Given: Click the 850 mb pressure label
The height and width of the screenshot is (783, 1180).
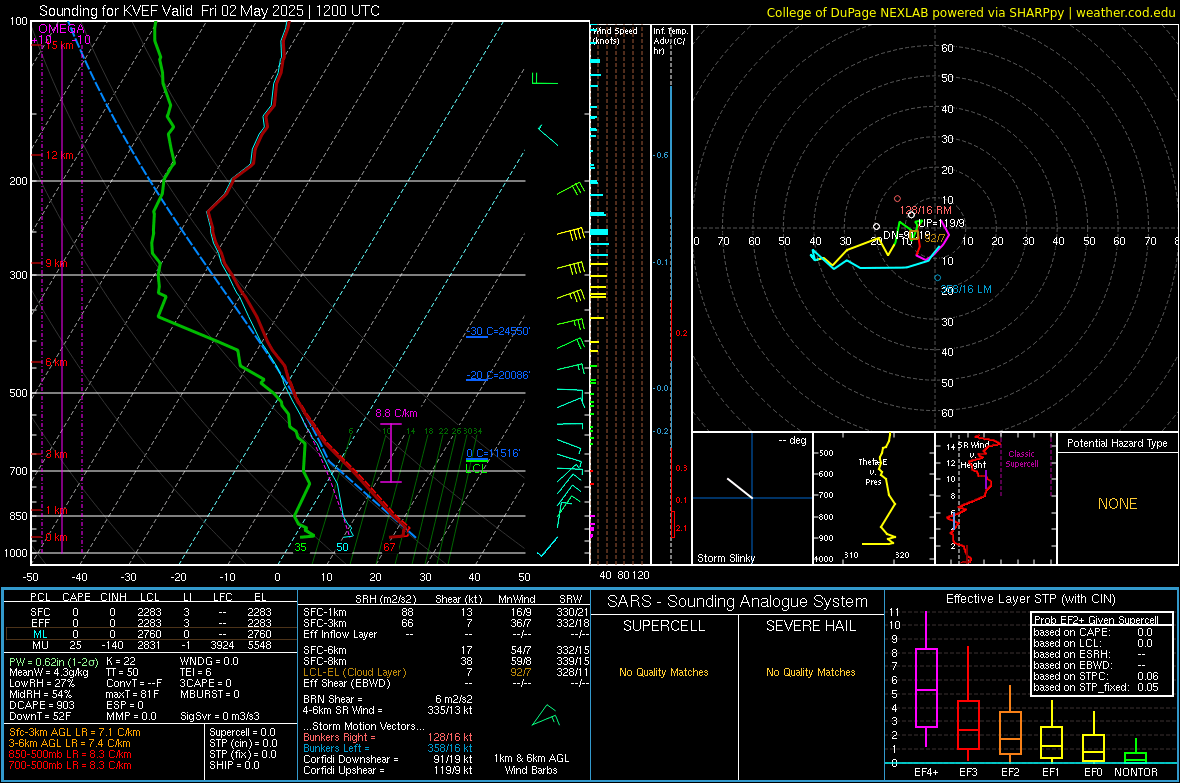Looking at the screenshot, I should [18, 516].
